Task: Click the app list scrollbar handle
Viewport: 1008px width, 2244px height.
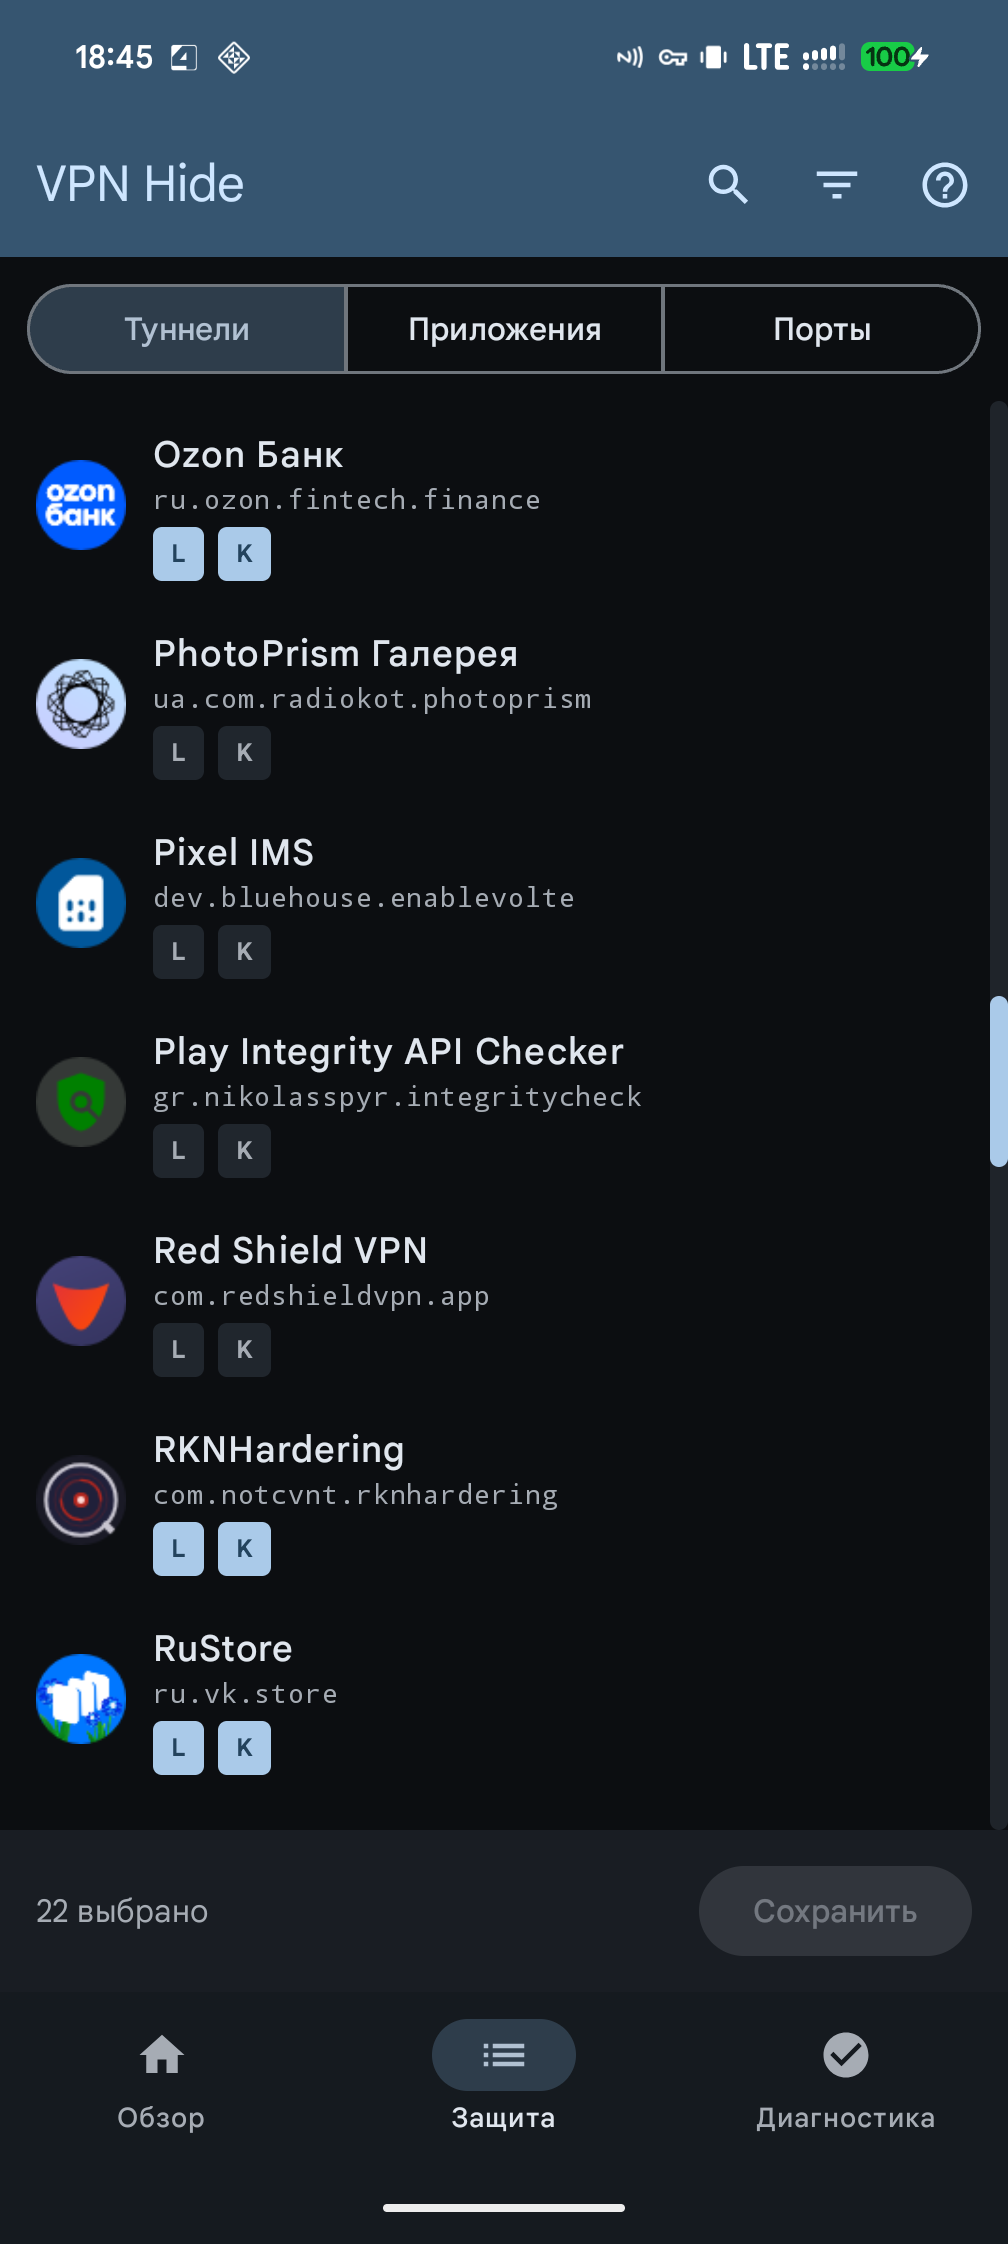Action: [x=998, y=1081]
